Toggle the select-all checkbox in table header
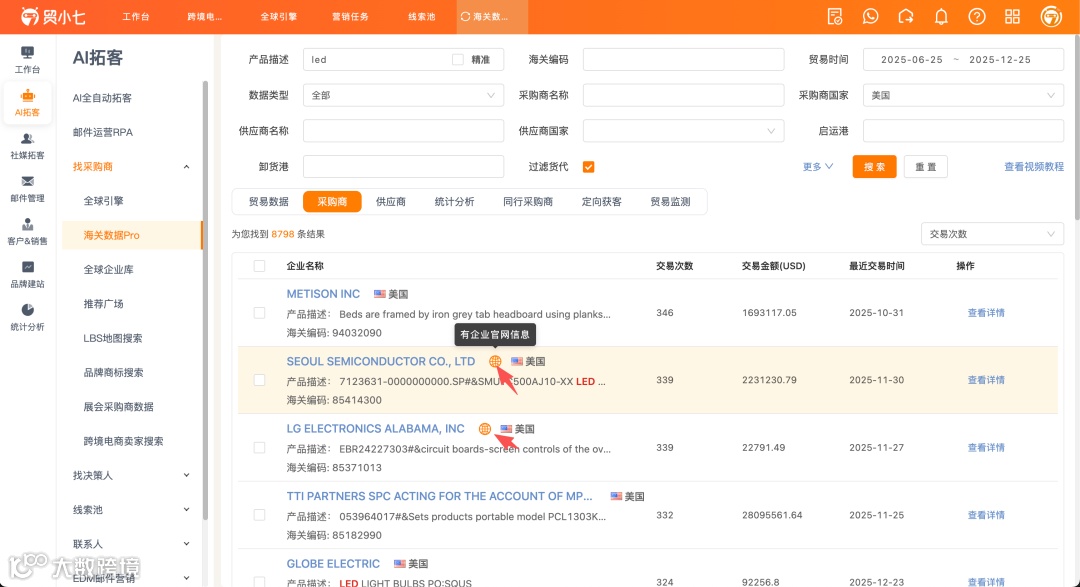Image resolution: width=1080 pixels, height=587 pixels. pos(259,266)
